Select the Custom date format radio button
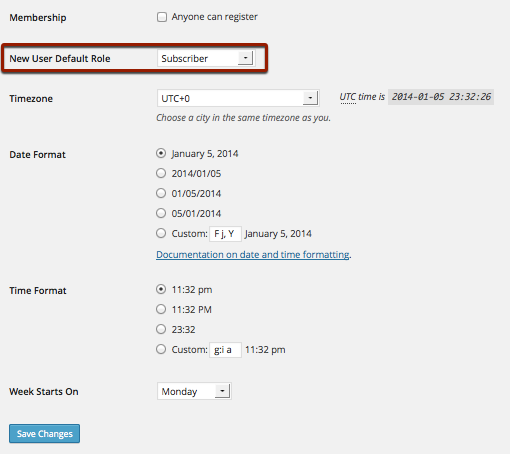The width and height of the screenshot is (510, 454). [x=161, y=233]
